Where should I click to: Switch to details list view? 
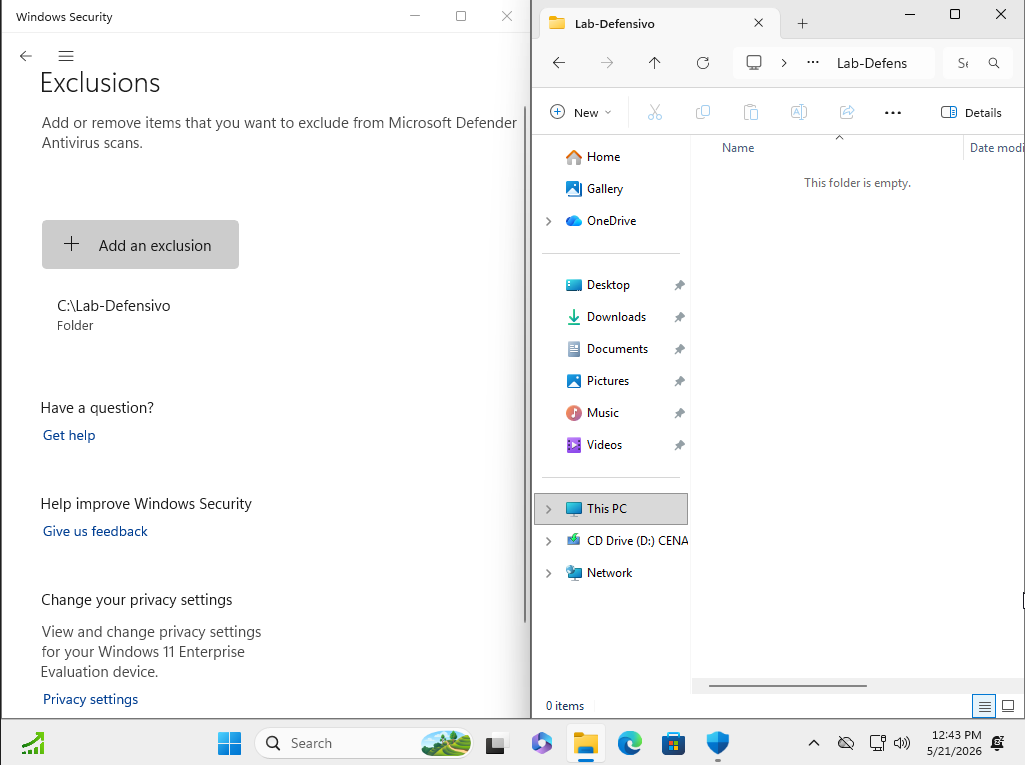tap(984, 706)
